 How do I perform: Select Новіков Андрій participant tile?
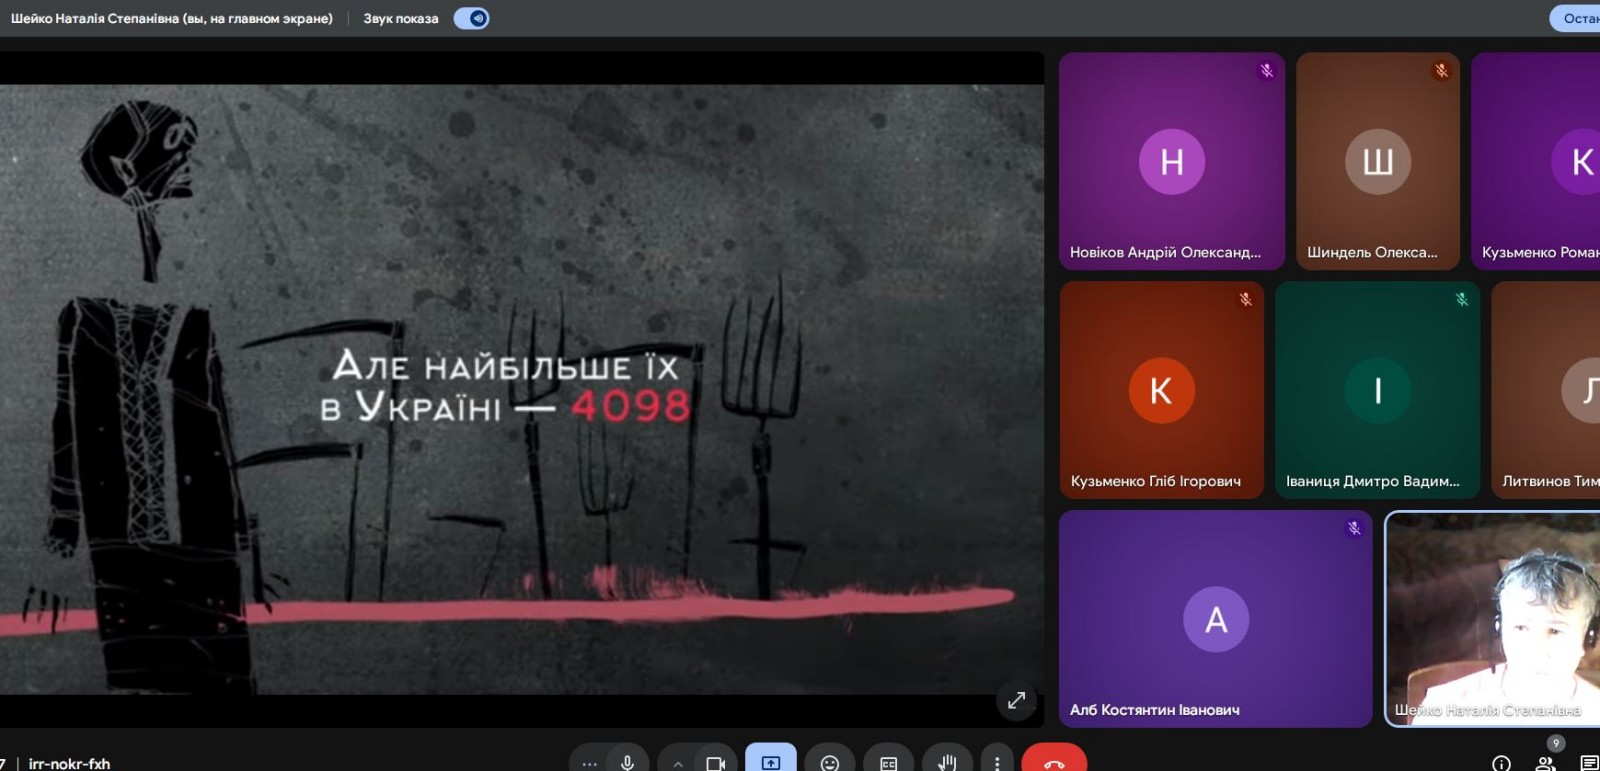coord(1171,161)
